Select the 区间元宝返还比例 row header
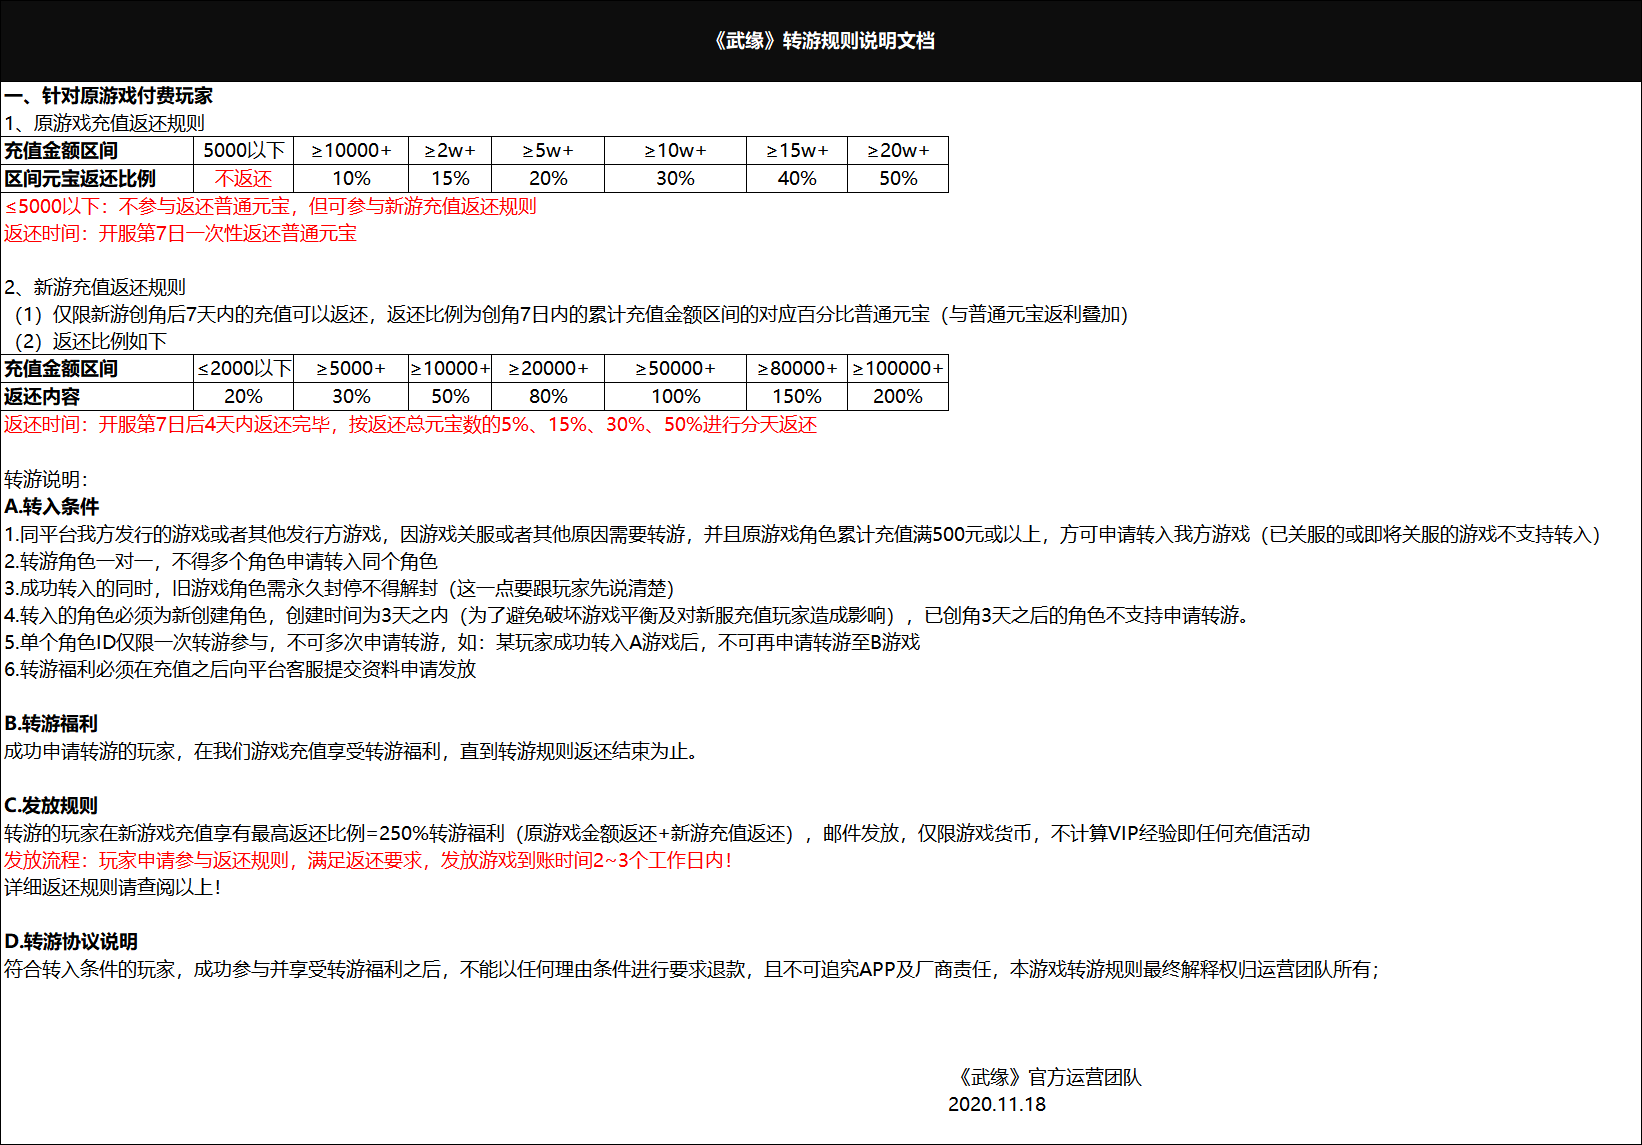 (x=97, y=178)
